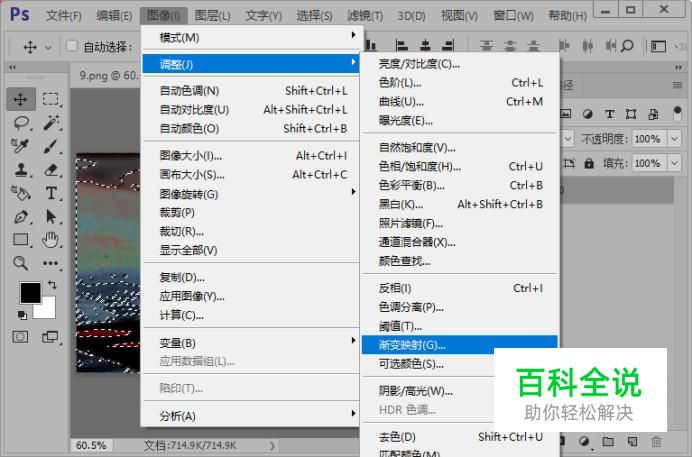This screenshot has height=457, width=692.
Task: Open the Layer menu
Action: [213, 16]
